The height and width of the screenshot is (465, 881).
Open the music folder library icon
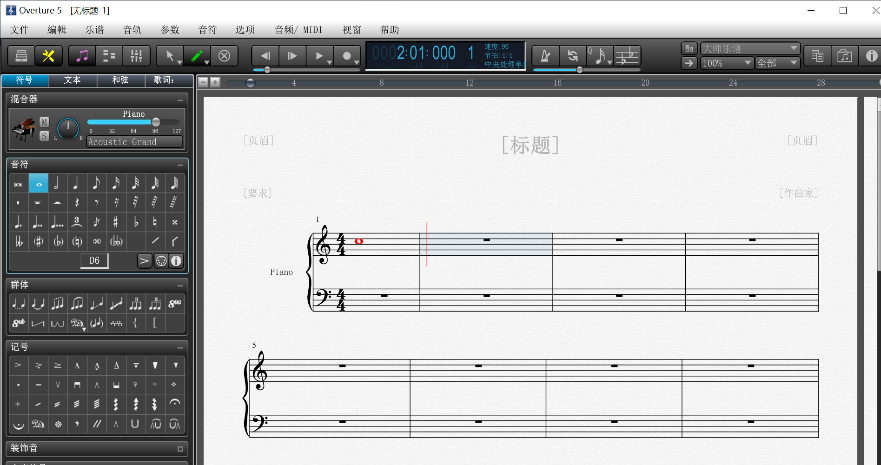coord(844,56)
